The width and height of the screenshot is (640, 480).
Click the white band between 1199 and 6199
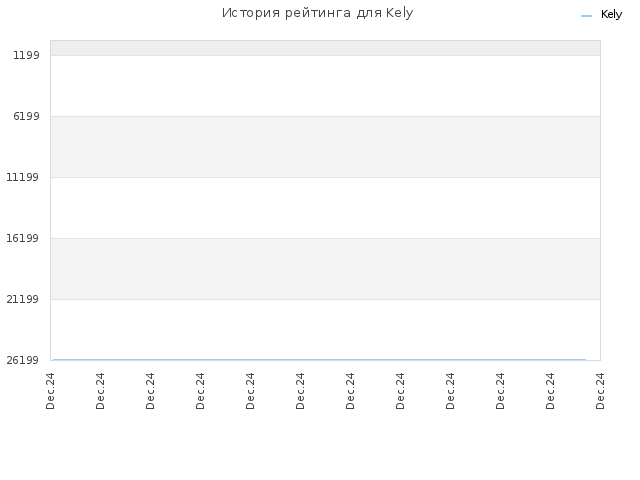(x=325, y=86)
